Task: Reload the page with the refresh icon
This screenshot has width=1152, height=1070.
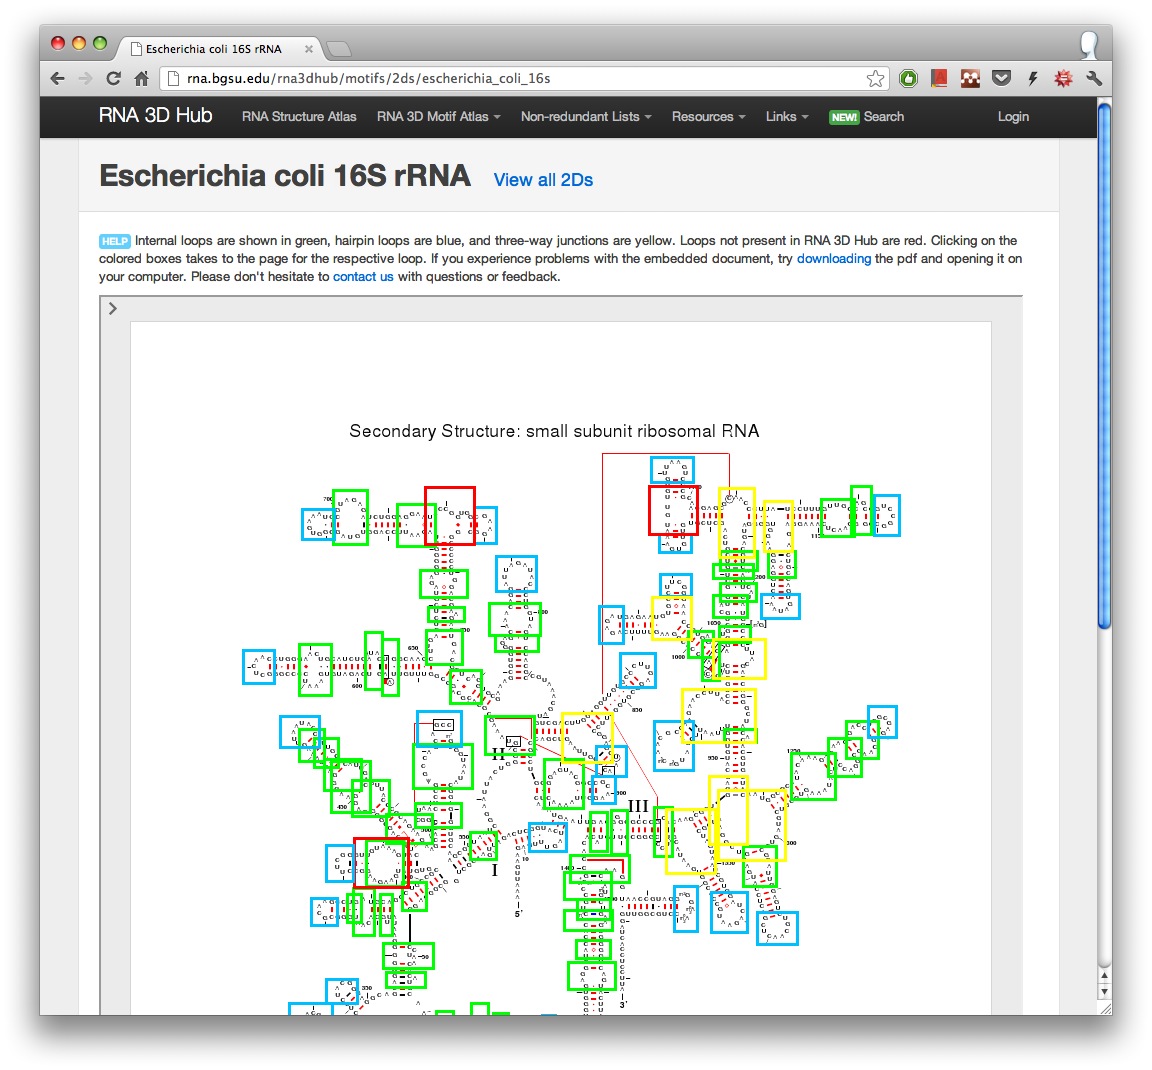Action: click(x=113, y=78)
